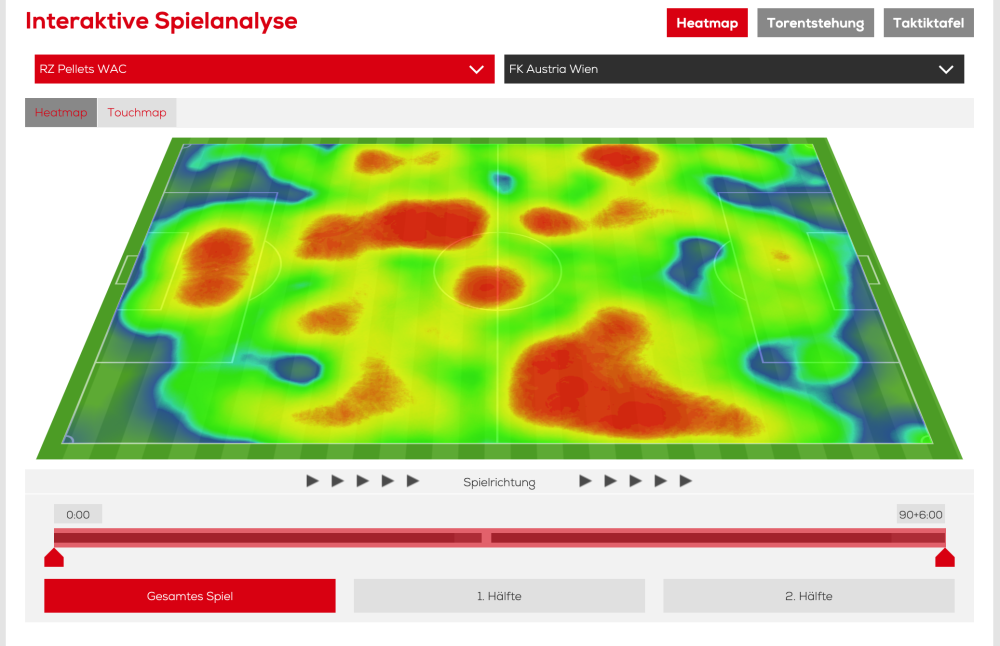Click the arrow immediately left of Spielrichtung
Viewport: 1000px width, 646px height.
pyautogui.click(x=413, y=481)
